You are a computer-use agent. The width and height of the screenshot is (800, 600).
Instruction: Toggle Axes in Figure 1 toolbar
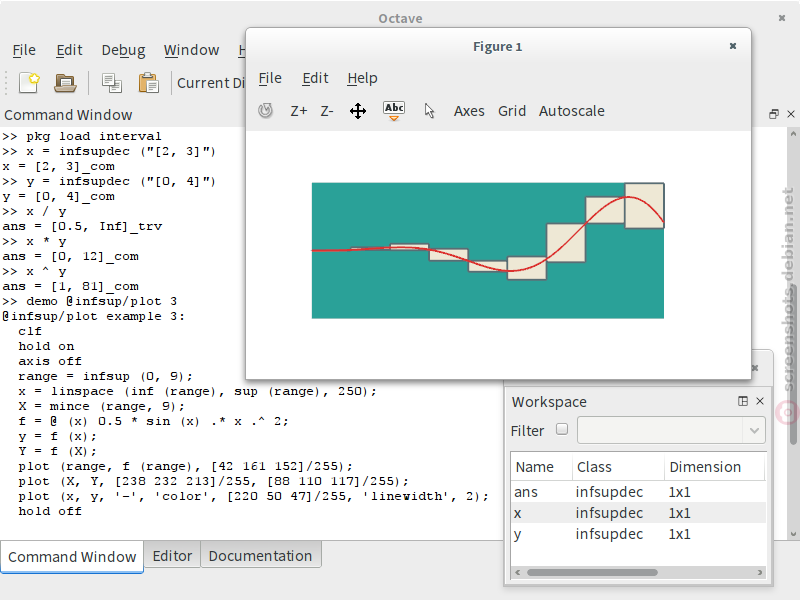pyautogui.click(x=469, y=111)
